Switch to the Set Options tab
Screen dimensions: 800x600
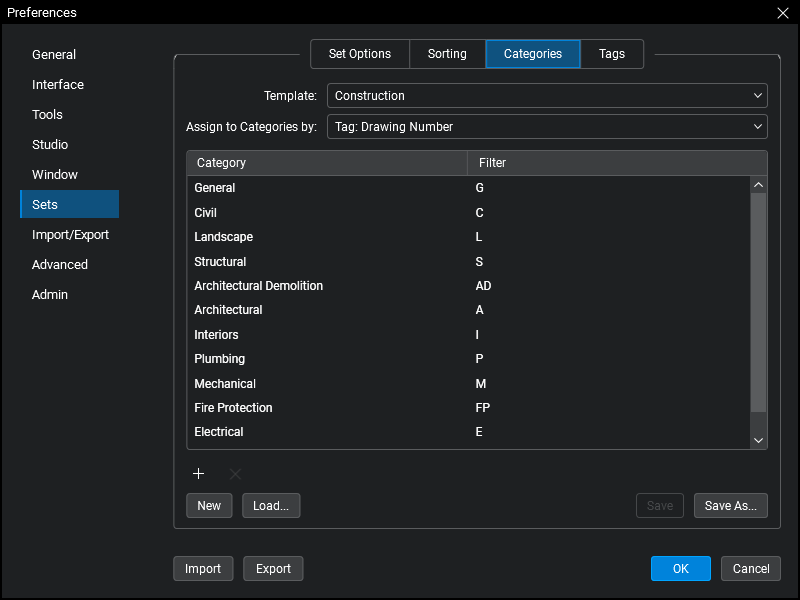(x=359, y=54)
